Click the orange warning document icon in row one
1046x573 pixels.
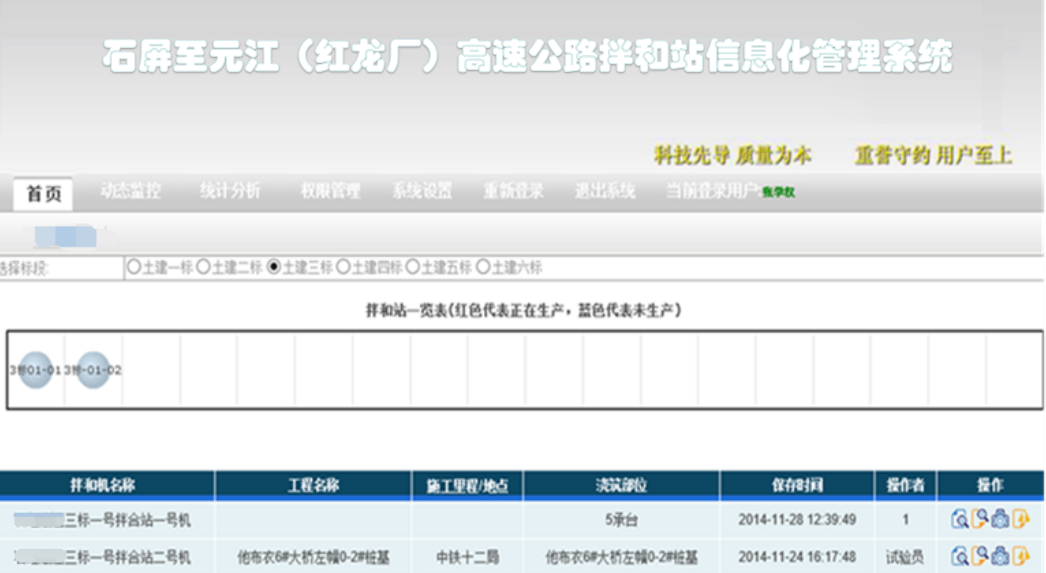click(x=1020, y=519)
